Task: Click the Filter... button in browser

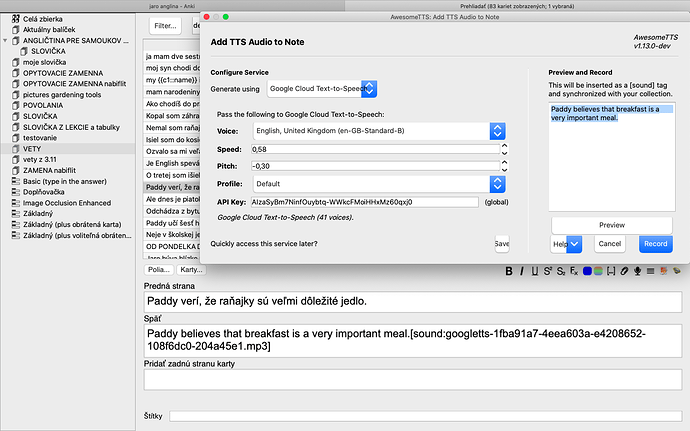Action: (x=165, y=26)
